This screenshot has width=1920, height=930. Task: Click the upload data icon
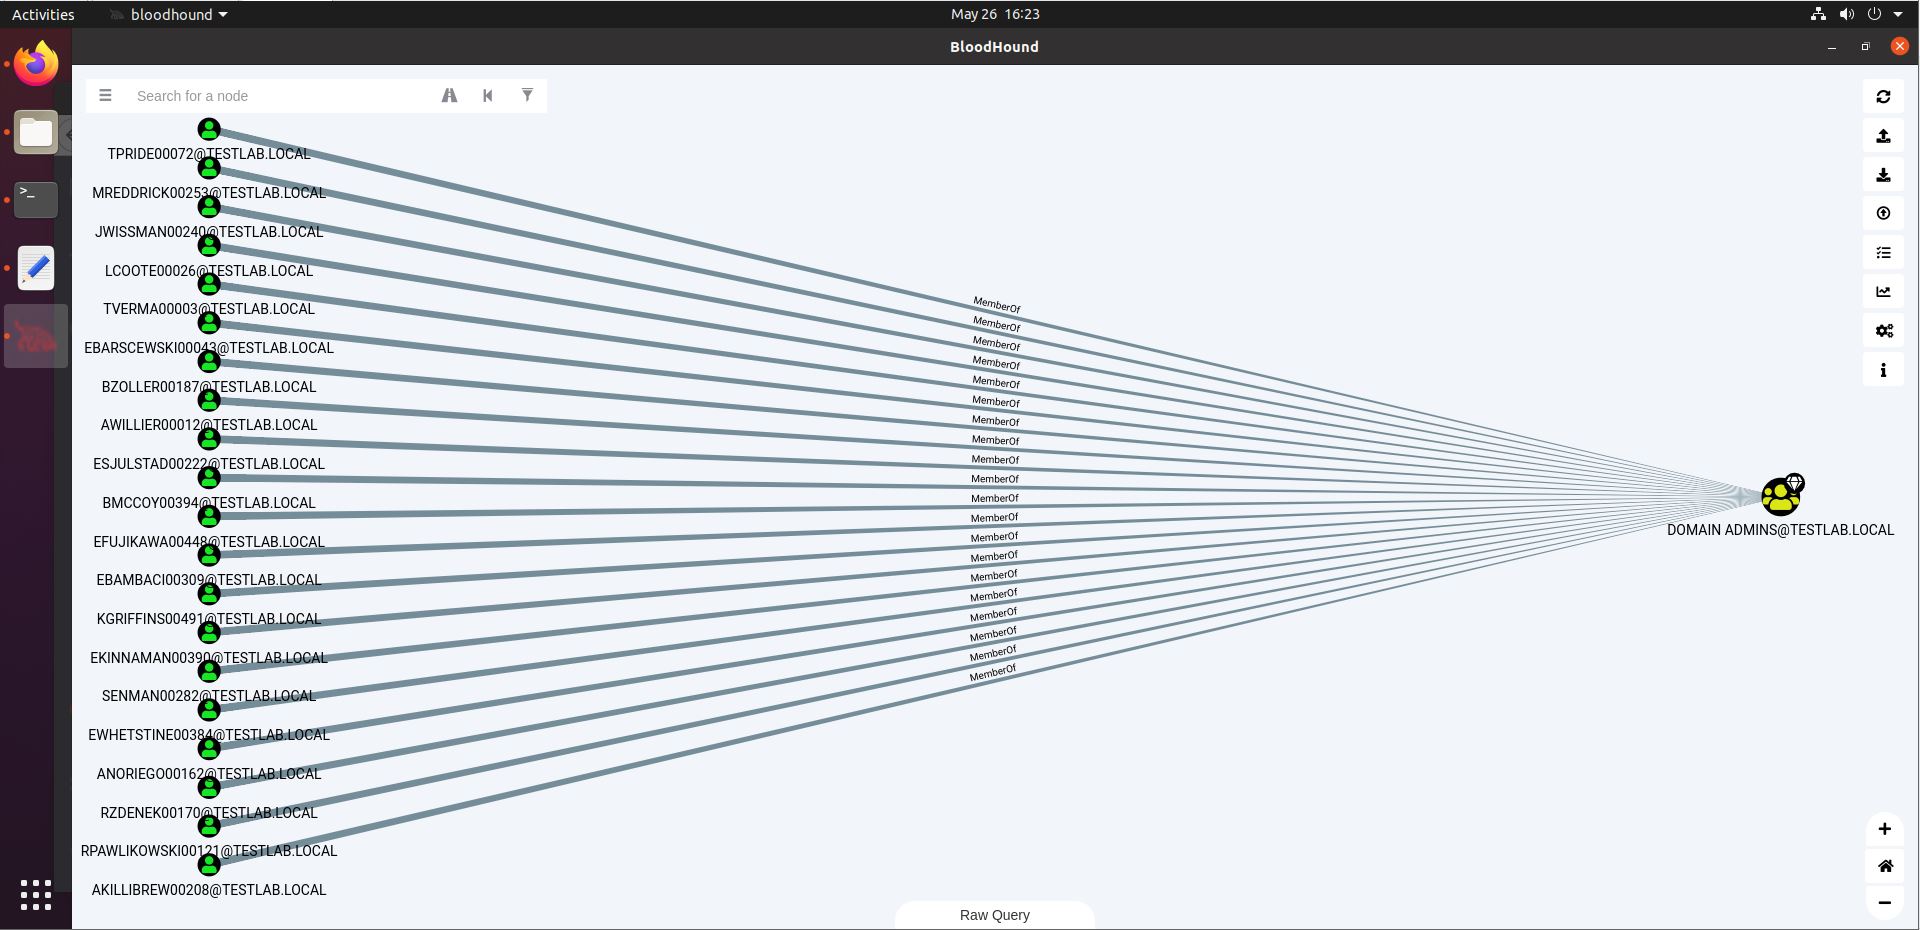[x=1883, y=214]
